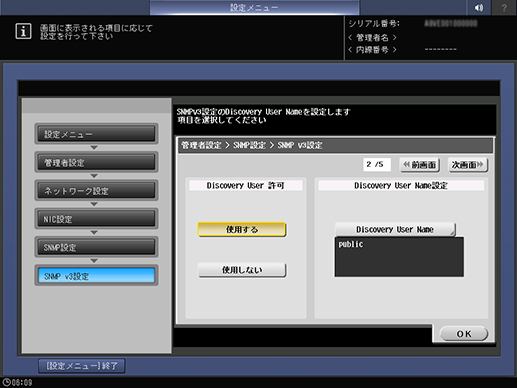The width and height of the screenshot is (517, 388).
Task: Click the シリアル番号 label
Action: pos(374,24)
